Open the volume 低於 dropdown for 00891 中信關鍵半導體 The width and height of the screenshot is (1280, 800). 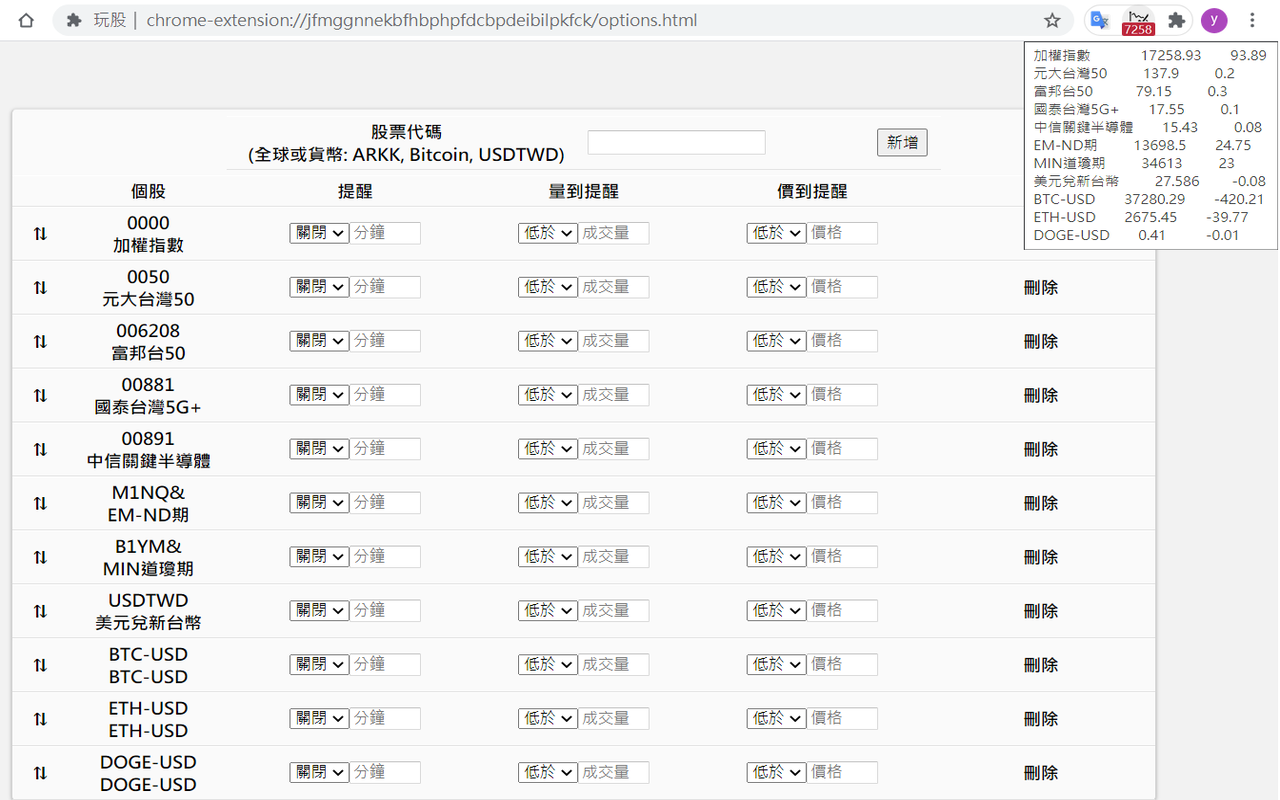pos(548,449)
